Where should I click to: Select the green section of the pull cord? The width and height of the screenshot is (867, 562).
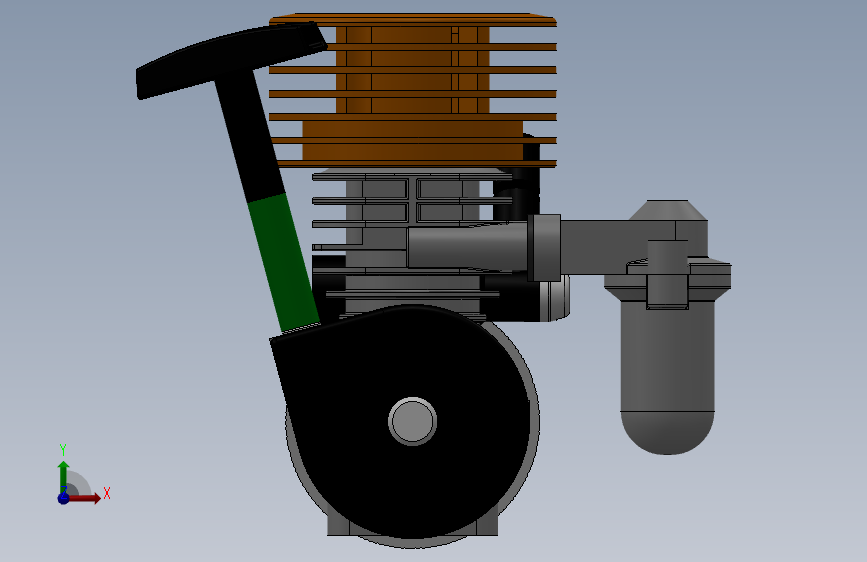(x=283, y=262)
